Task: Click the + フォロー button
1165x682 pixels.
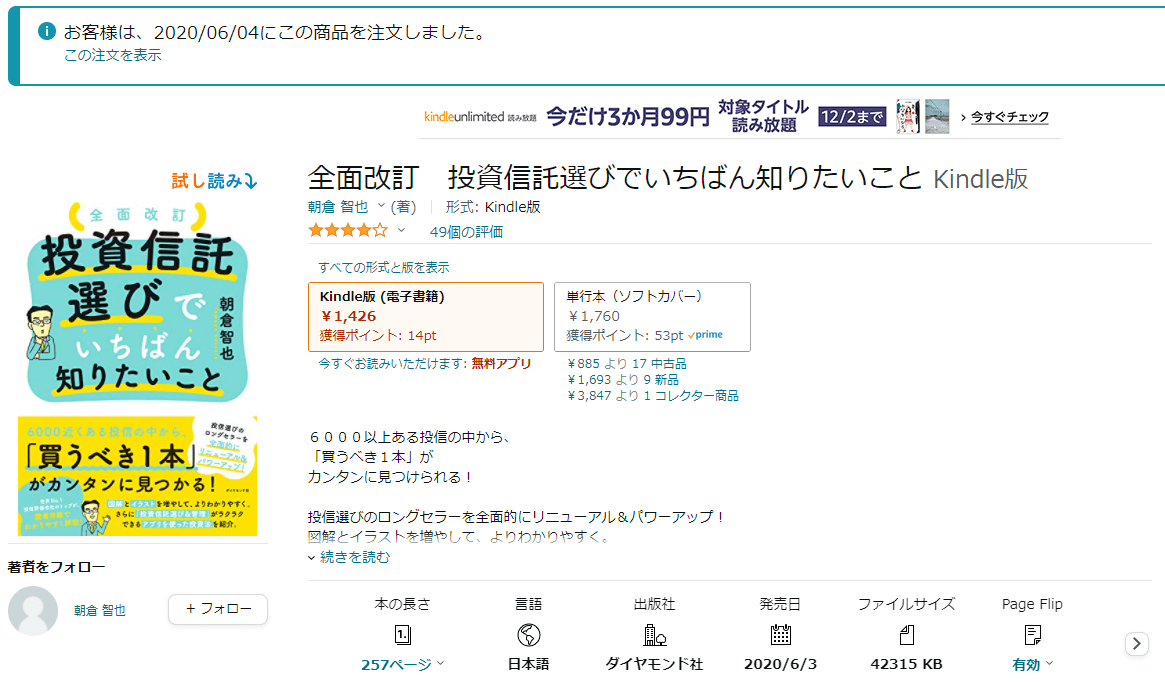Action: click(218, 609)
